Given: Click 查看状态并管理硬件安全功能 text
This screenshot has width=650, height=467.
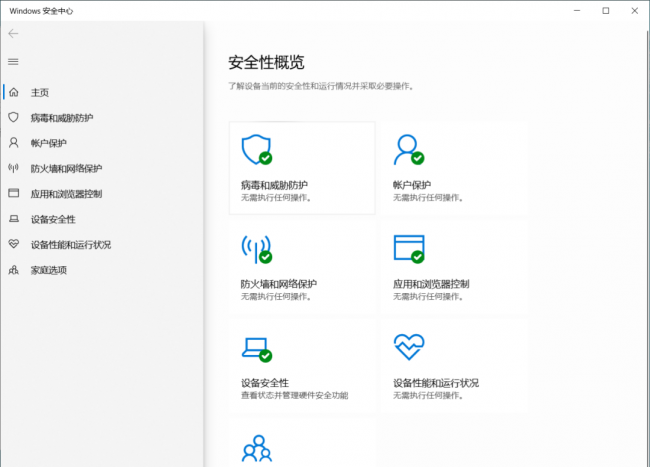Looking at the screenshot, I should 295,395.
